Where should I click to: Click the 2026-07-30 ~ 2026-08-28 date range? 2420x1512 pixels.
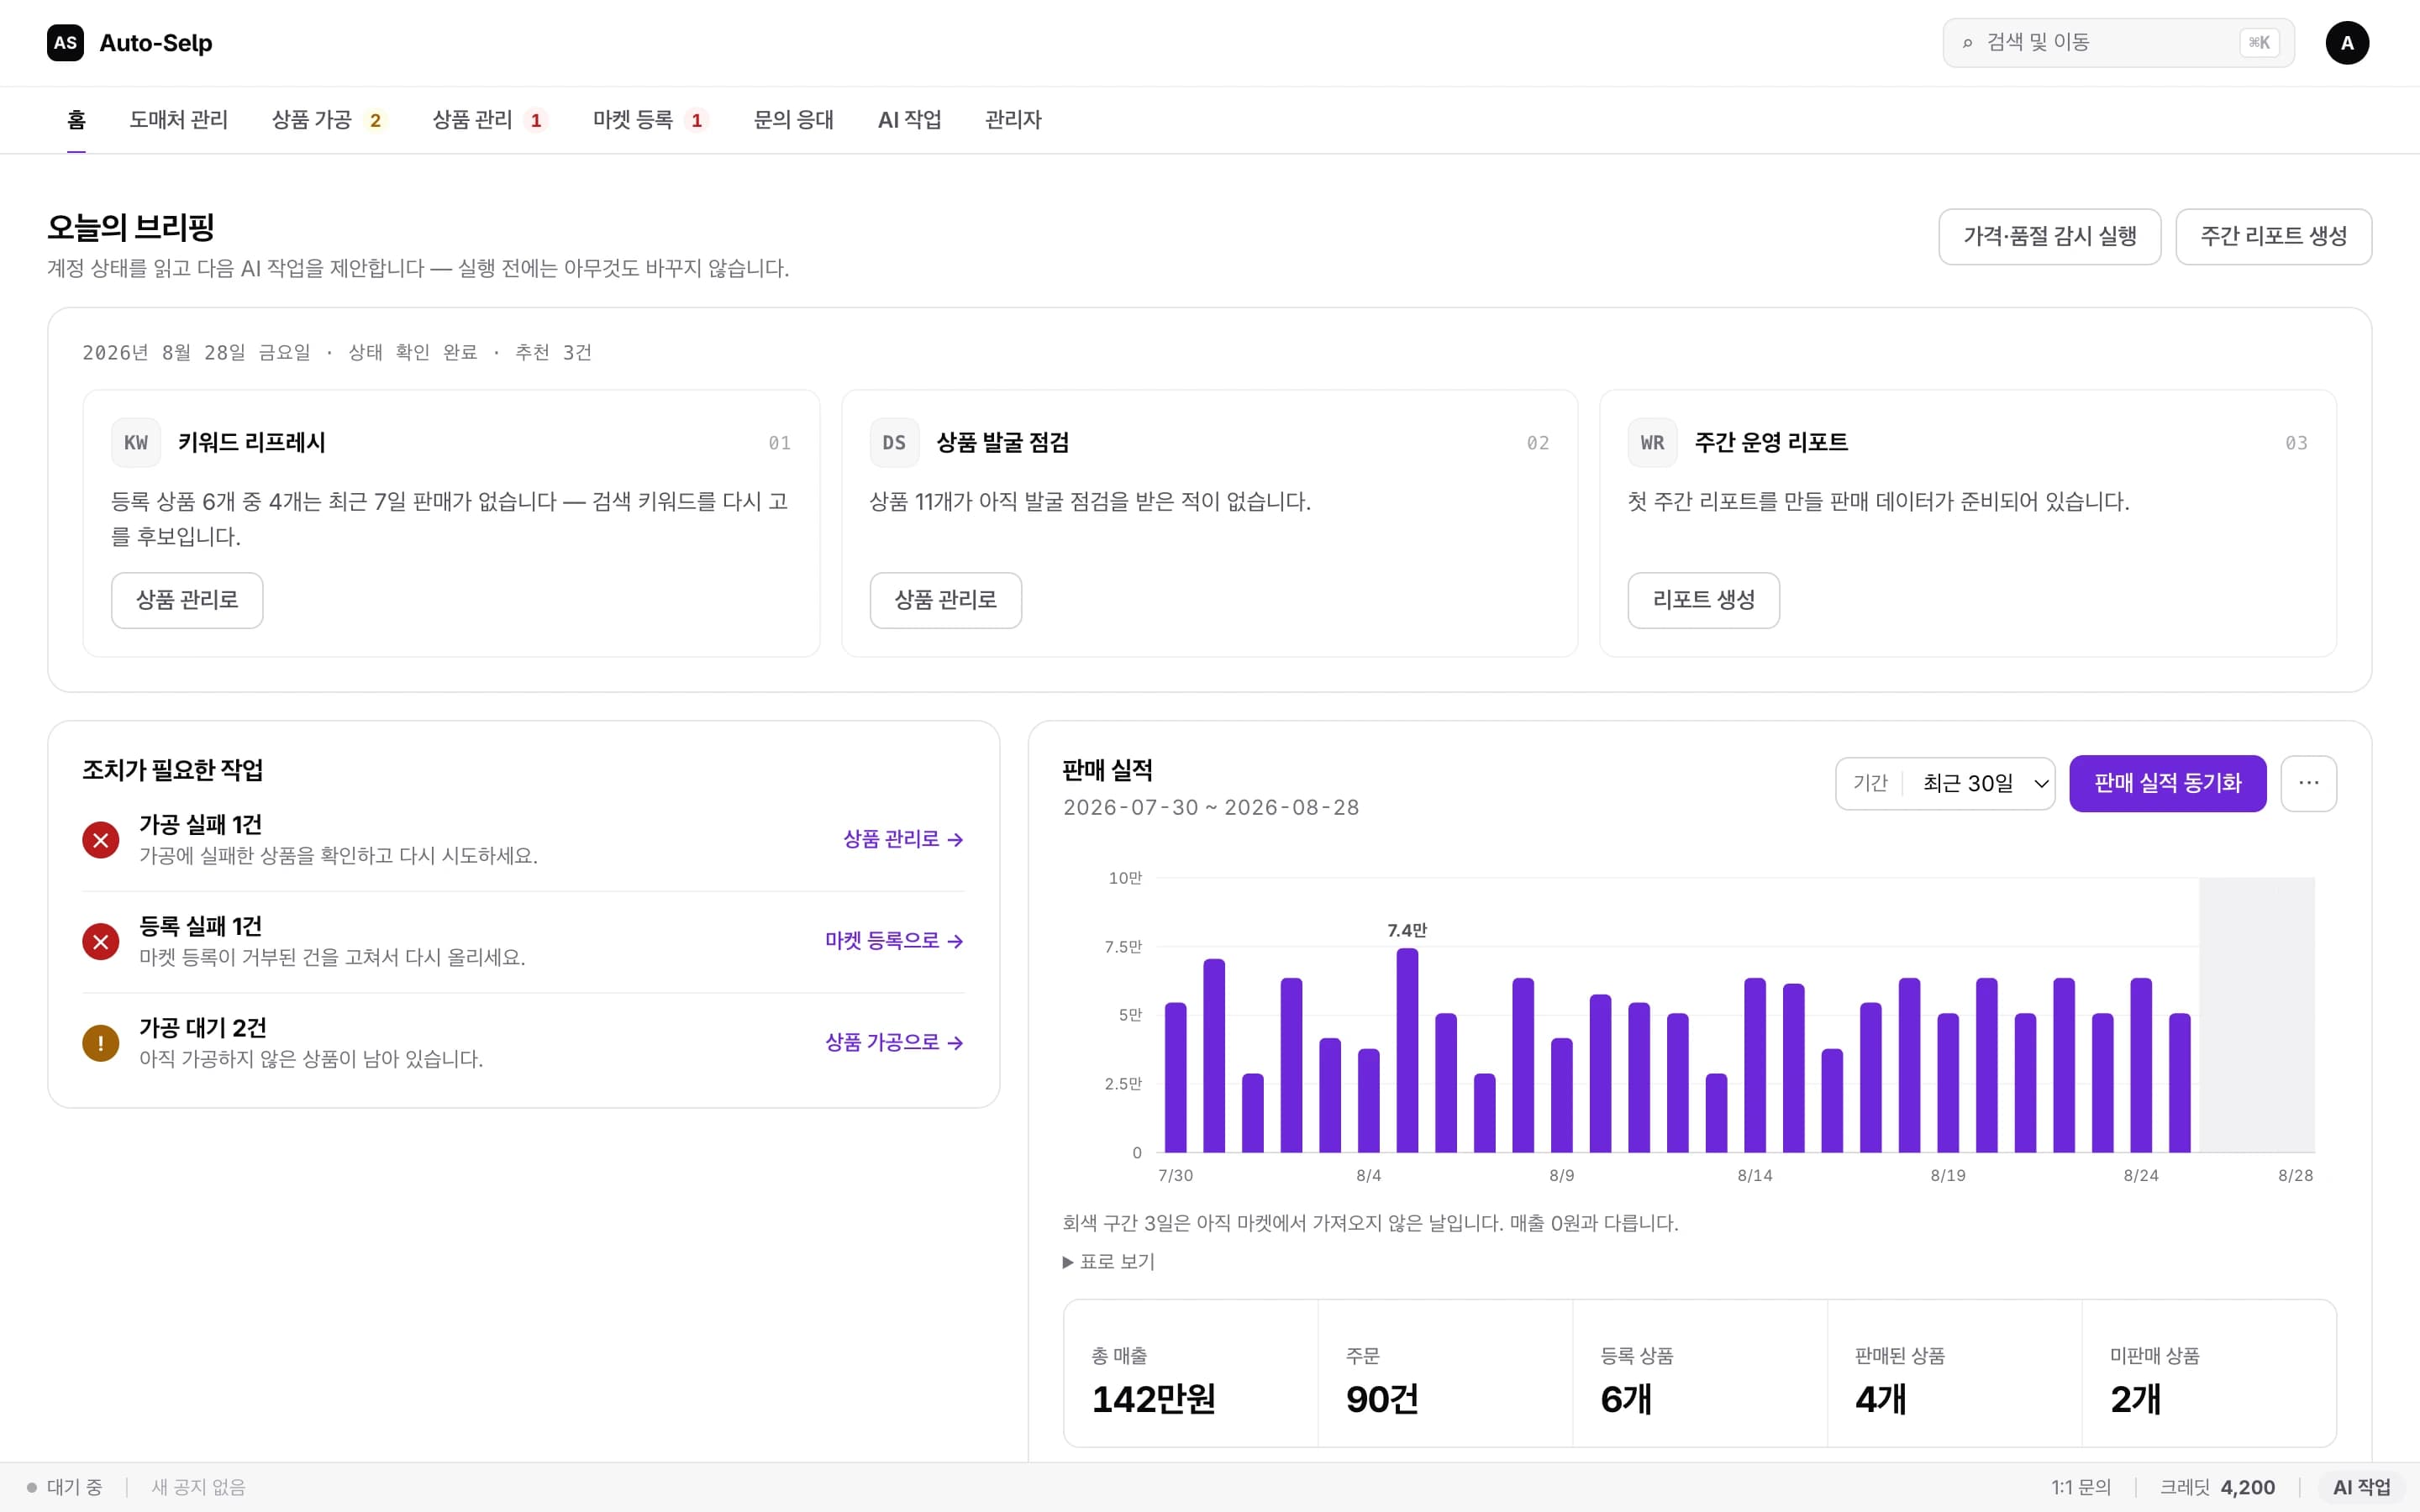click(x=1211, y=808)
